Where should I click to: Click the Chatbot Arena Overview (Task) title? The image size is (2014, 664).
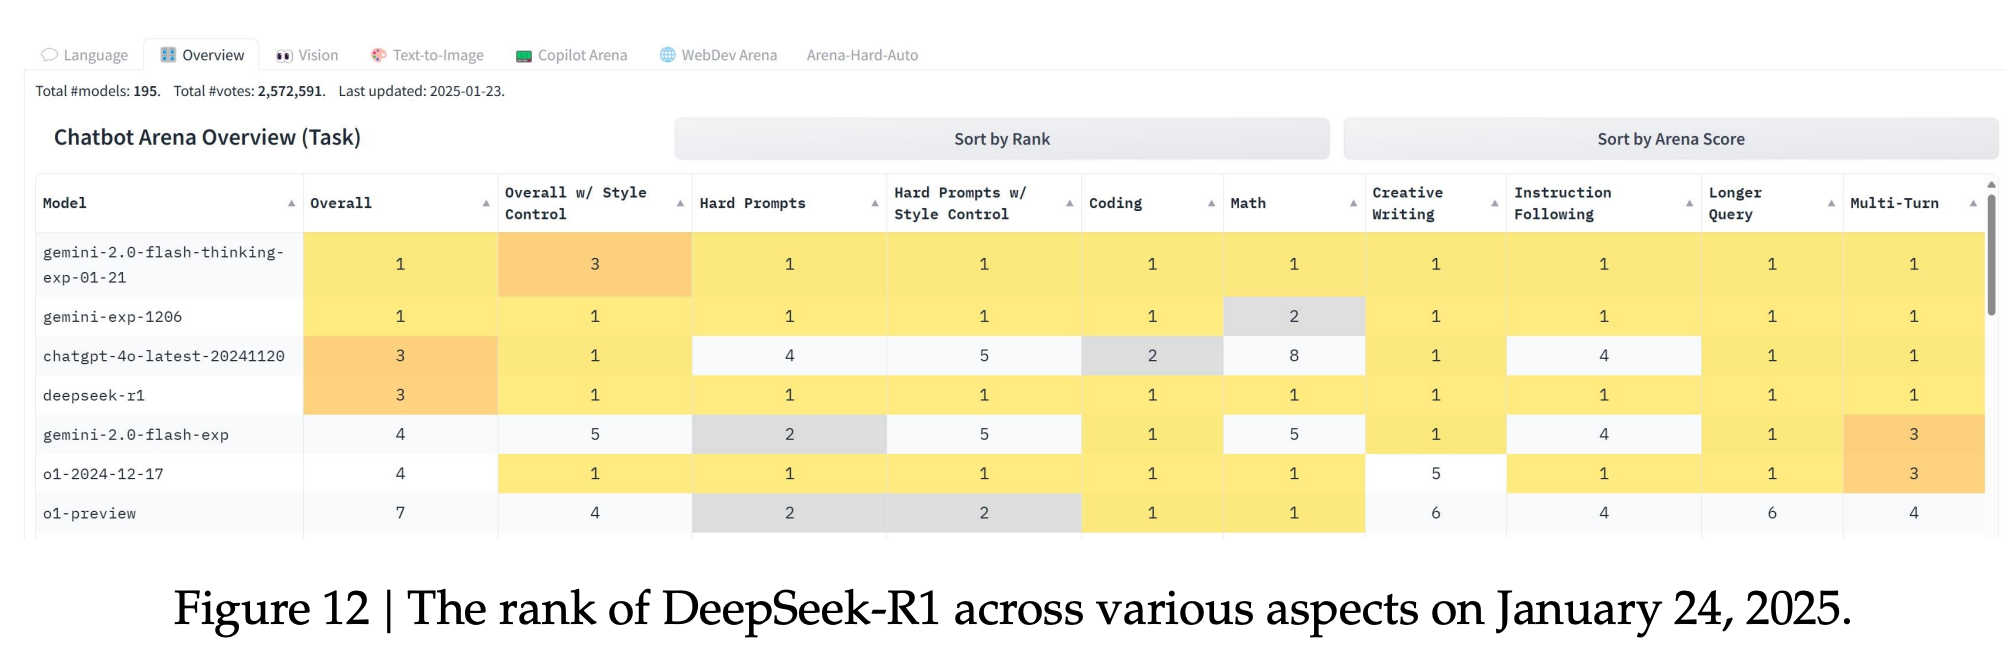[207, 138]
